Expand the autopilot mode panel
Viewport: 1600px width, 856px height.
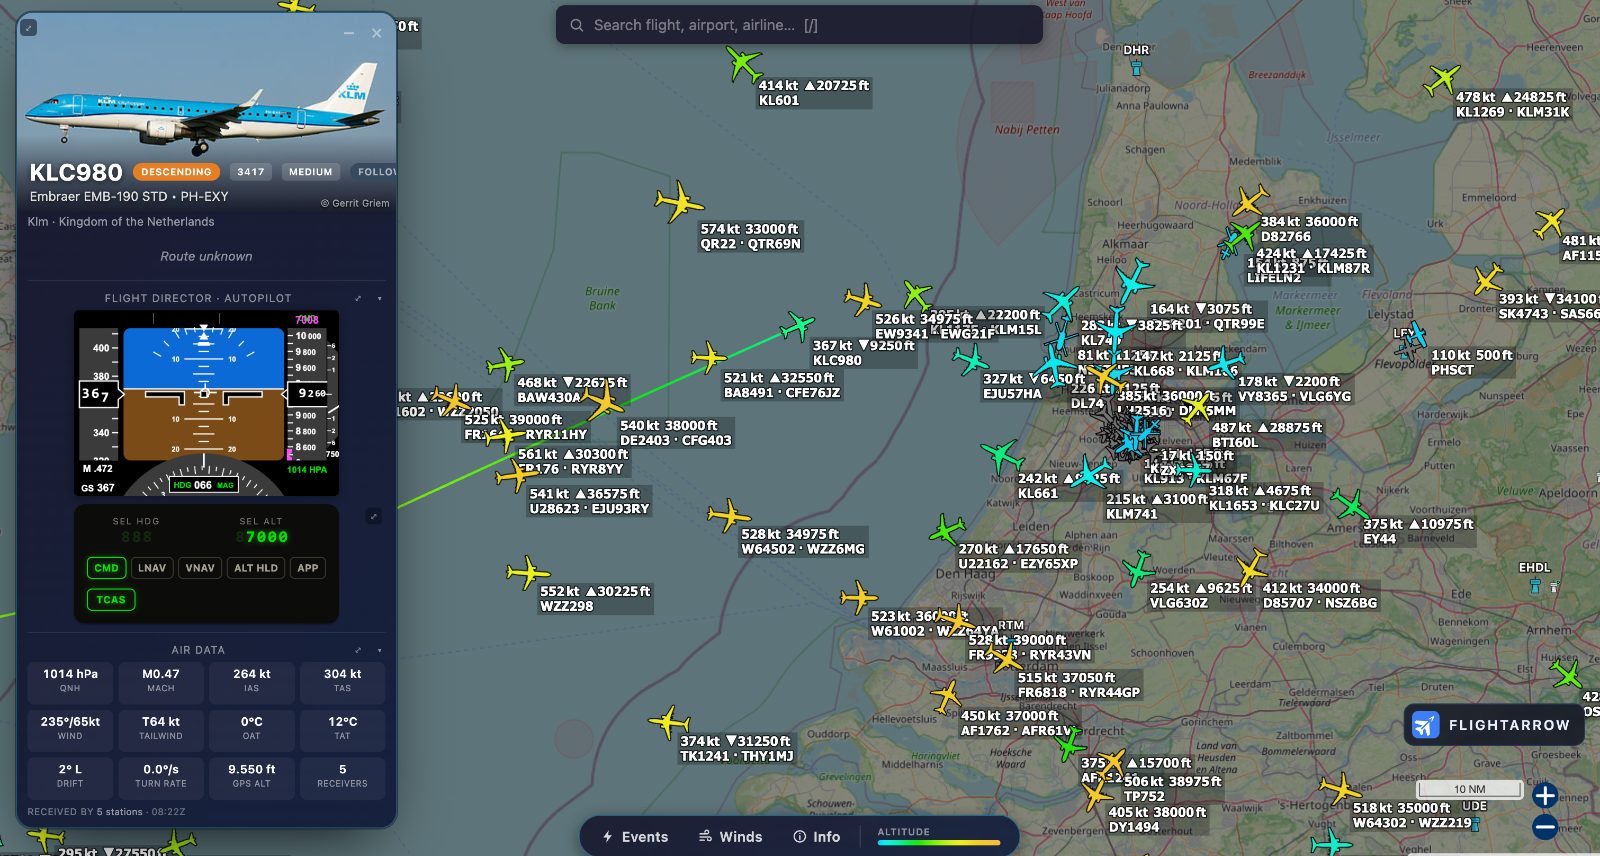[374, 516]
